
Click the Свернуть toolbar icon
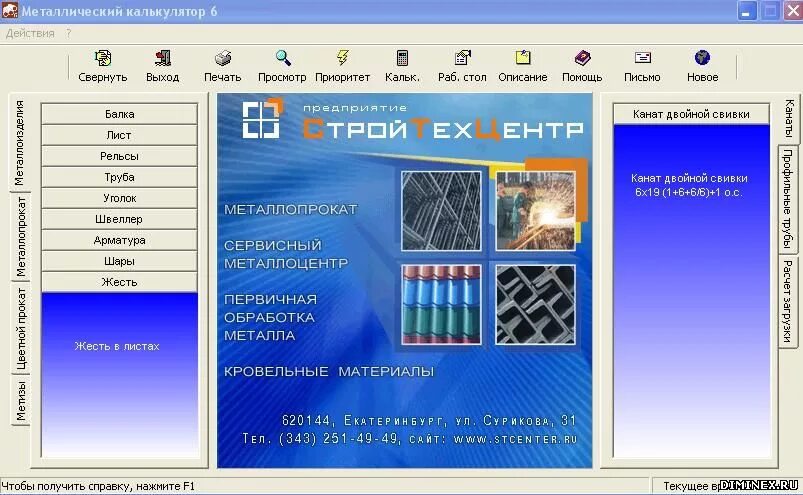click(103, 58)
